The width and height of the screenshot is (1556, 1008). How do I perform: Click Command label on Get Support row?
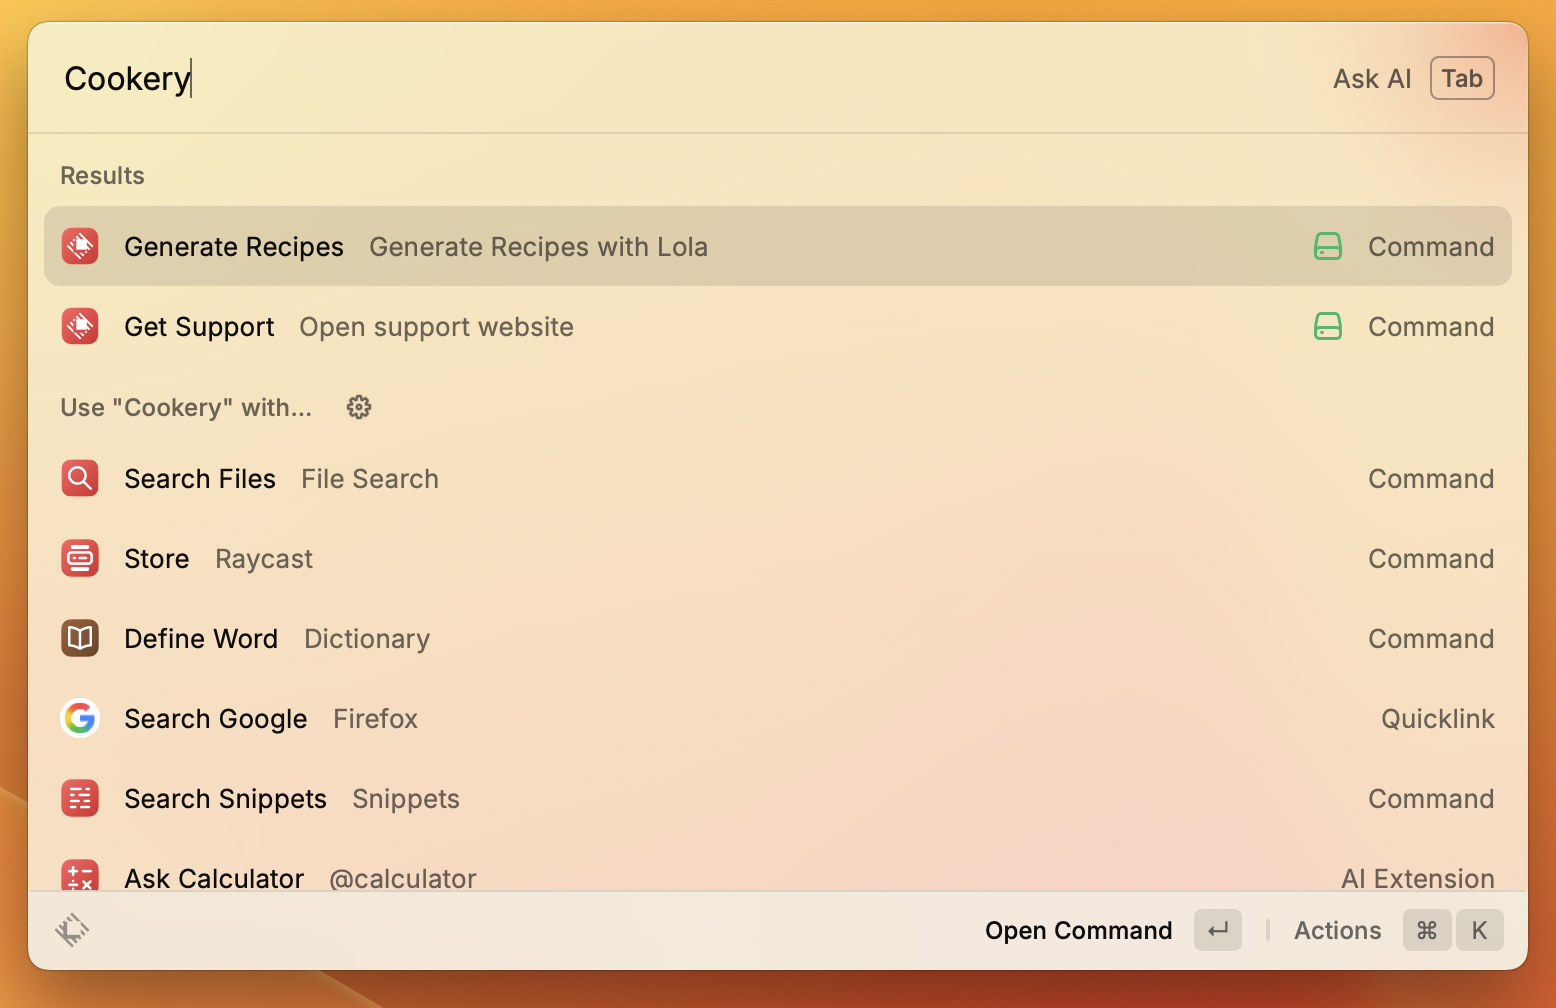click(1431, 326)
